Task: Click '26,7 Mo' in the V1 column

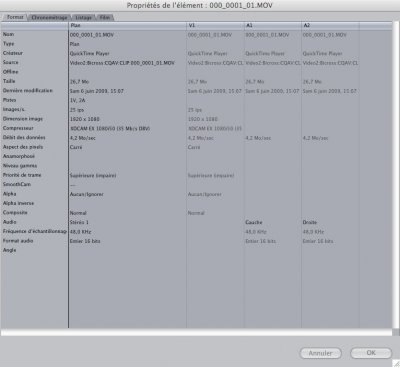Action: pyautogui.click(x=197, y=82)
